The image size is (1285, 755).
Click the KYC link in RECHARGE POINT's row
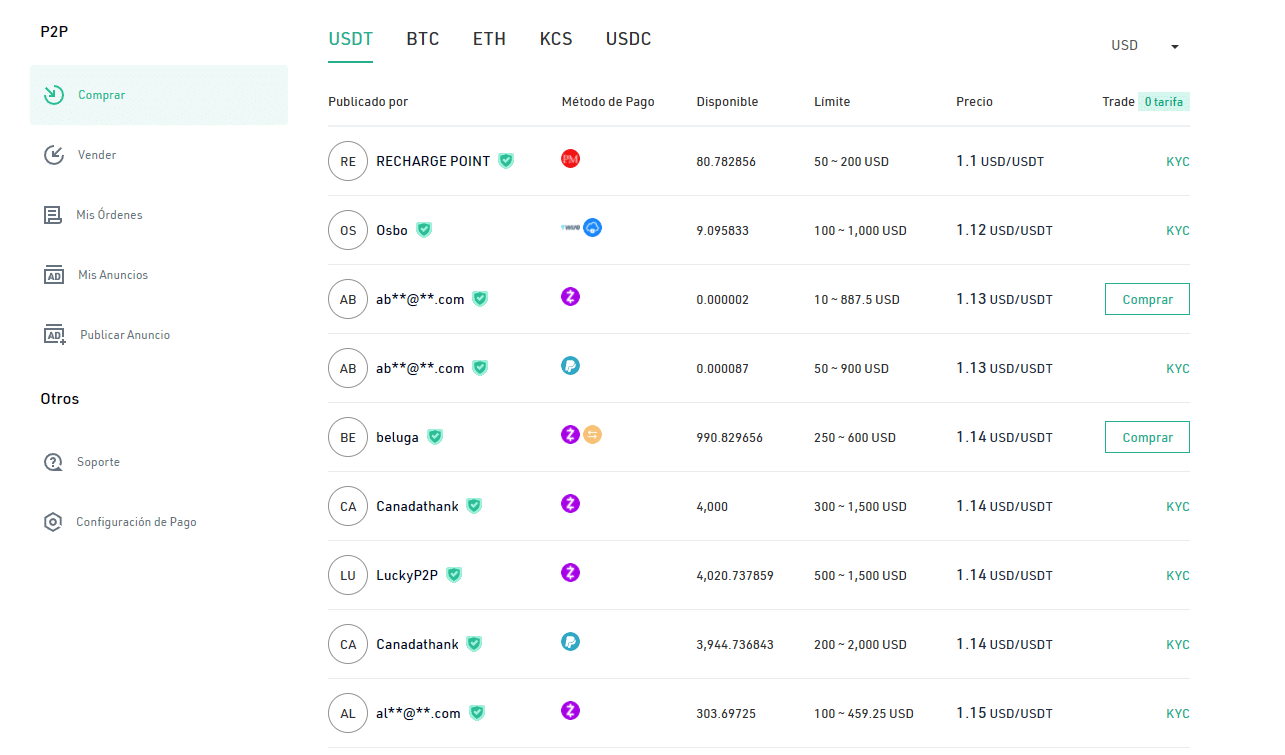tap(1177, 161)
